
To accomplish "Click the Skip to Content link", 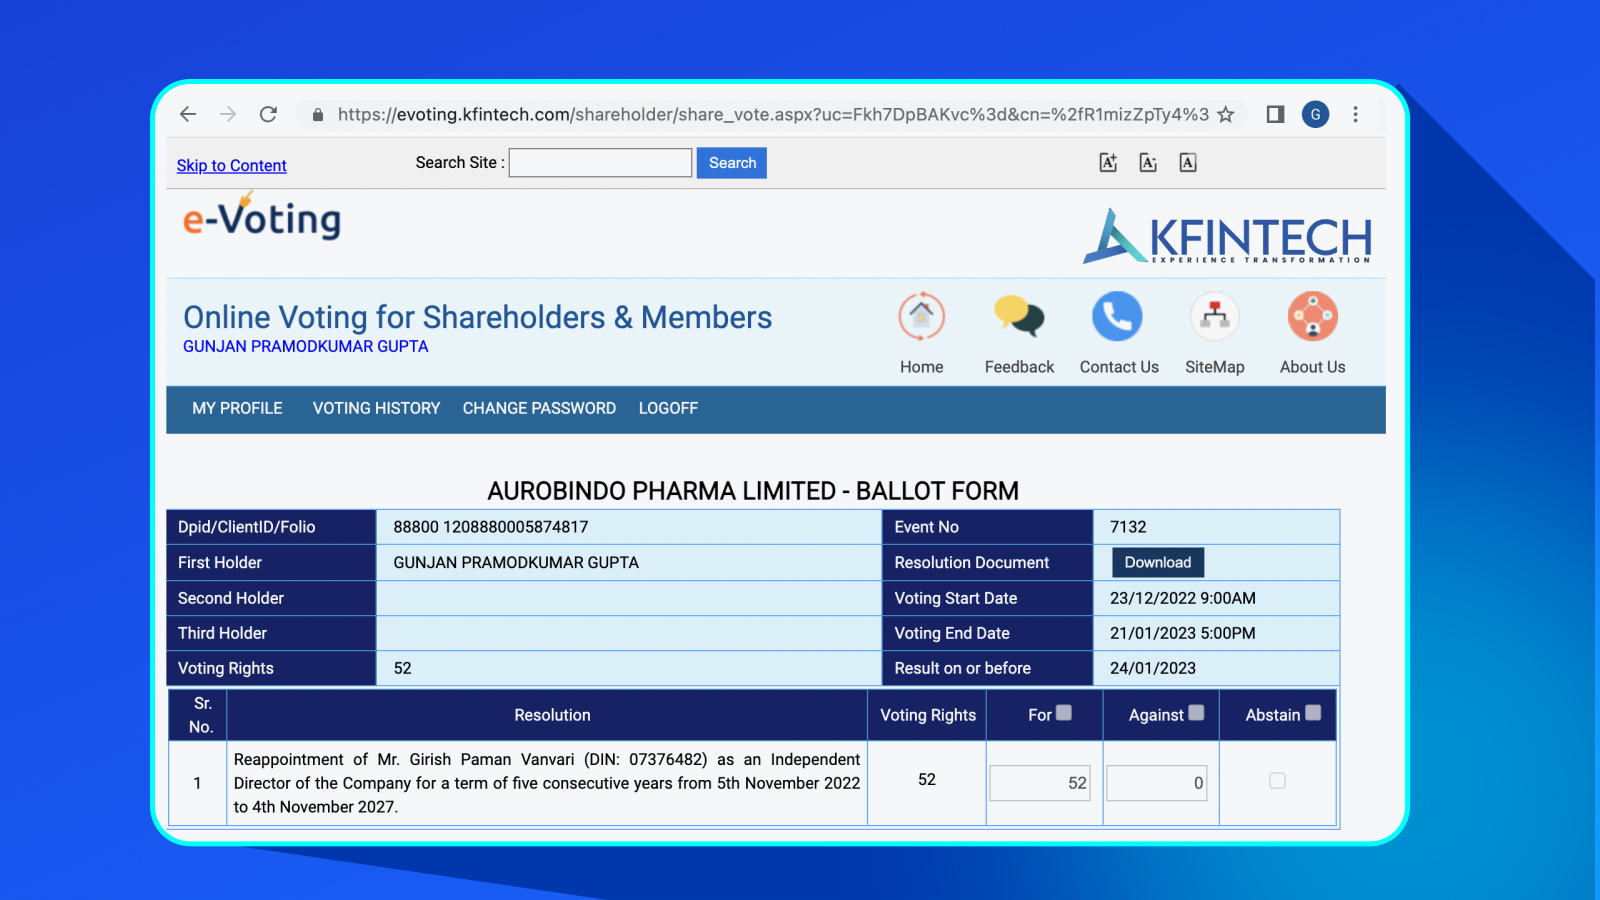I will pyautogui.click(x=231, y=166).
